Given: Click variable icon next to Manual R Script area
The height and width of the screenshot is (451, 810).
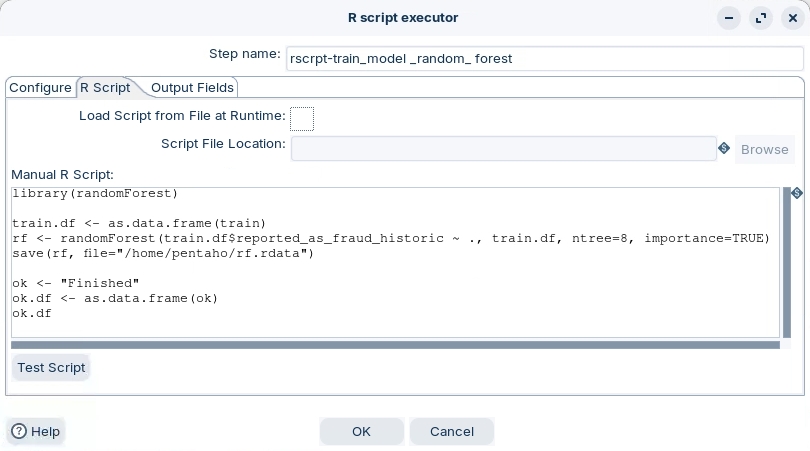Looking at the screenshot, I should [x=796, y=193].
